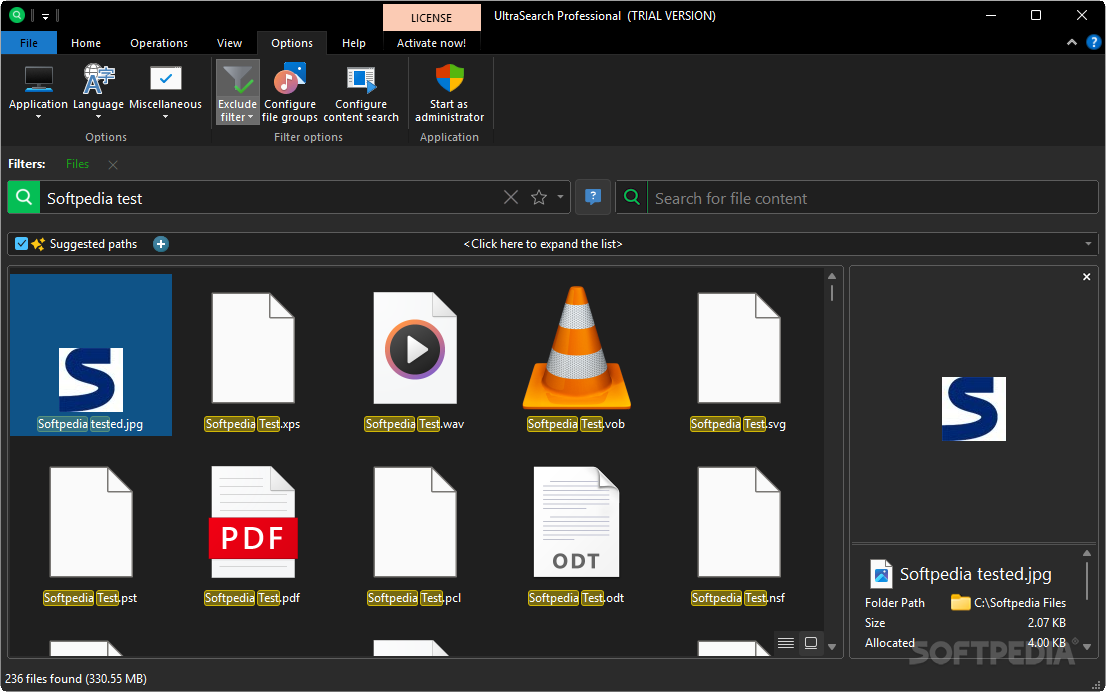
Task: Open the Activate now! tab
Action: click(x=431, y=43)
